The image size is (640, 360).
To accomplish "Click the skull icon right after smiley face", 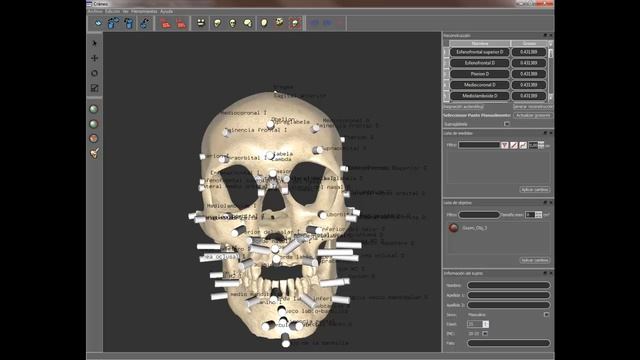I will (217, 23).
